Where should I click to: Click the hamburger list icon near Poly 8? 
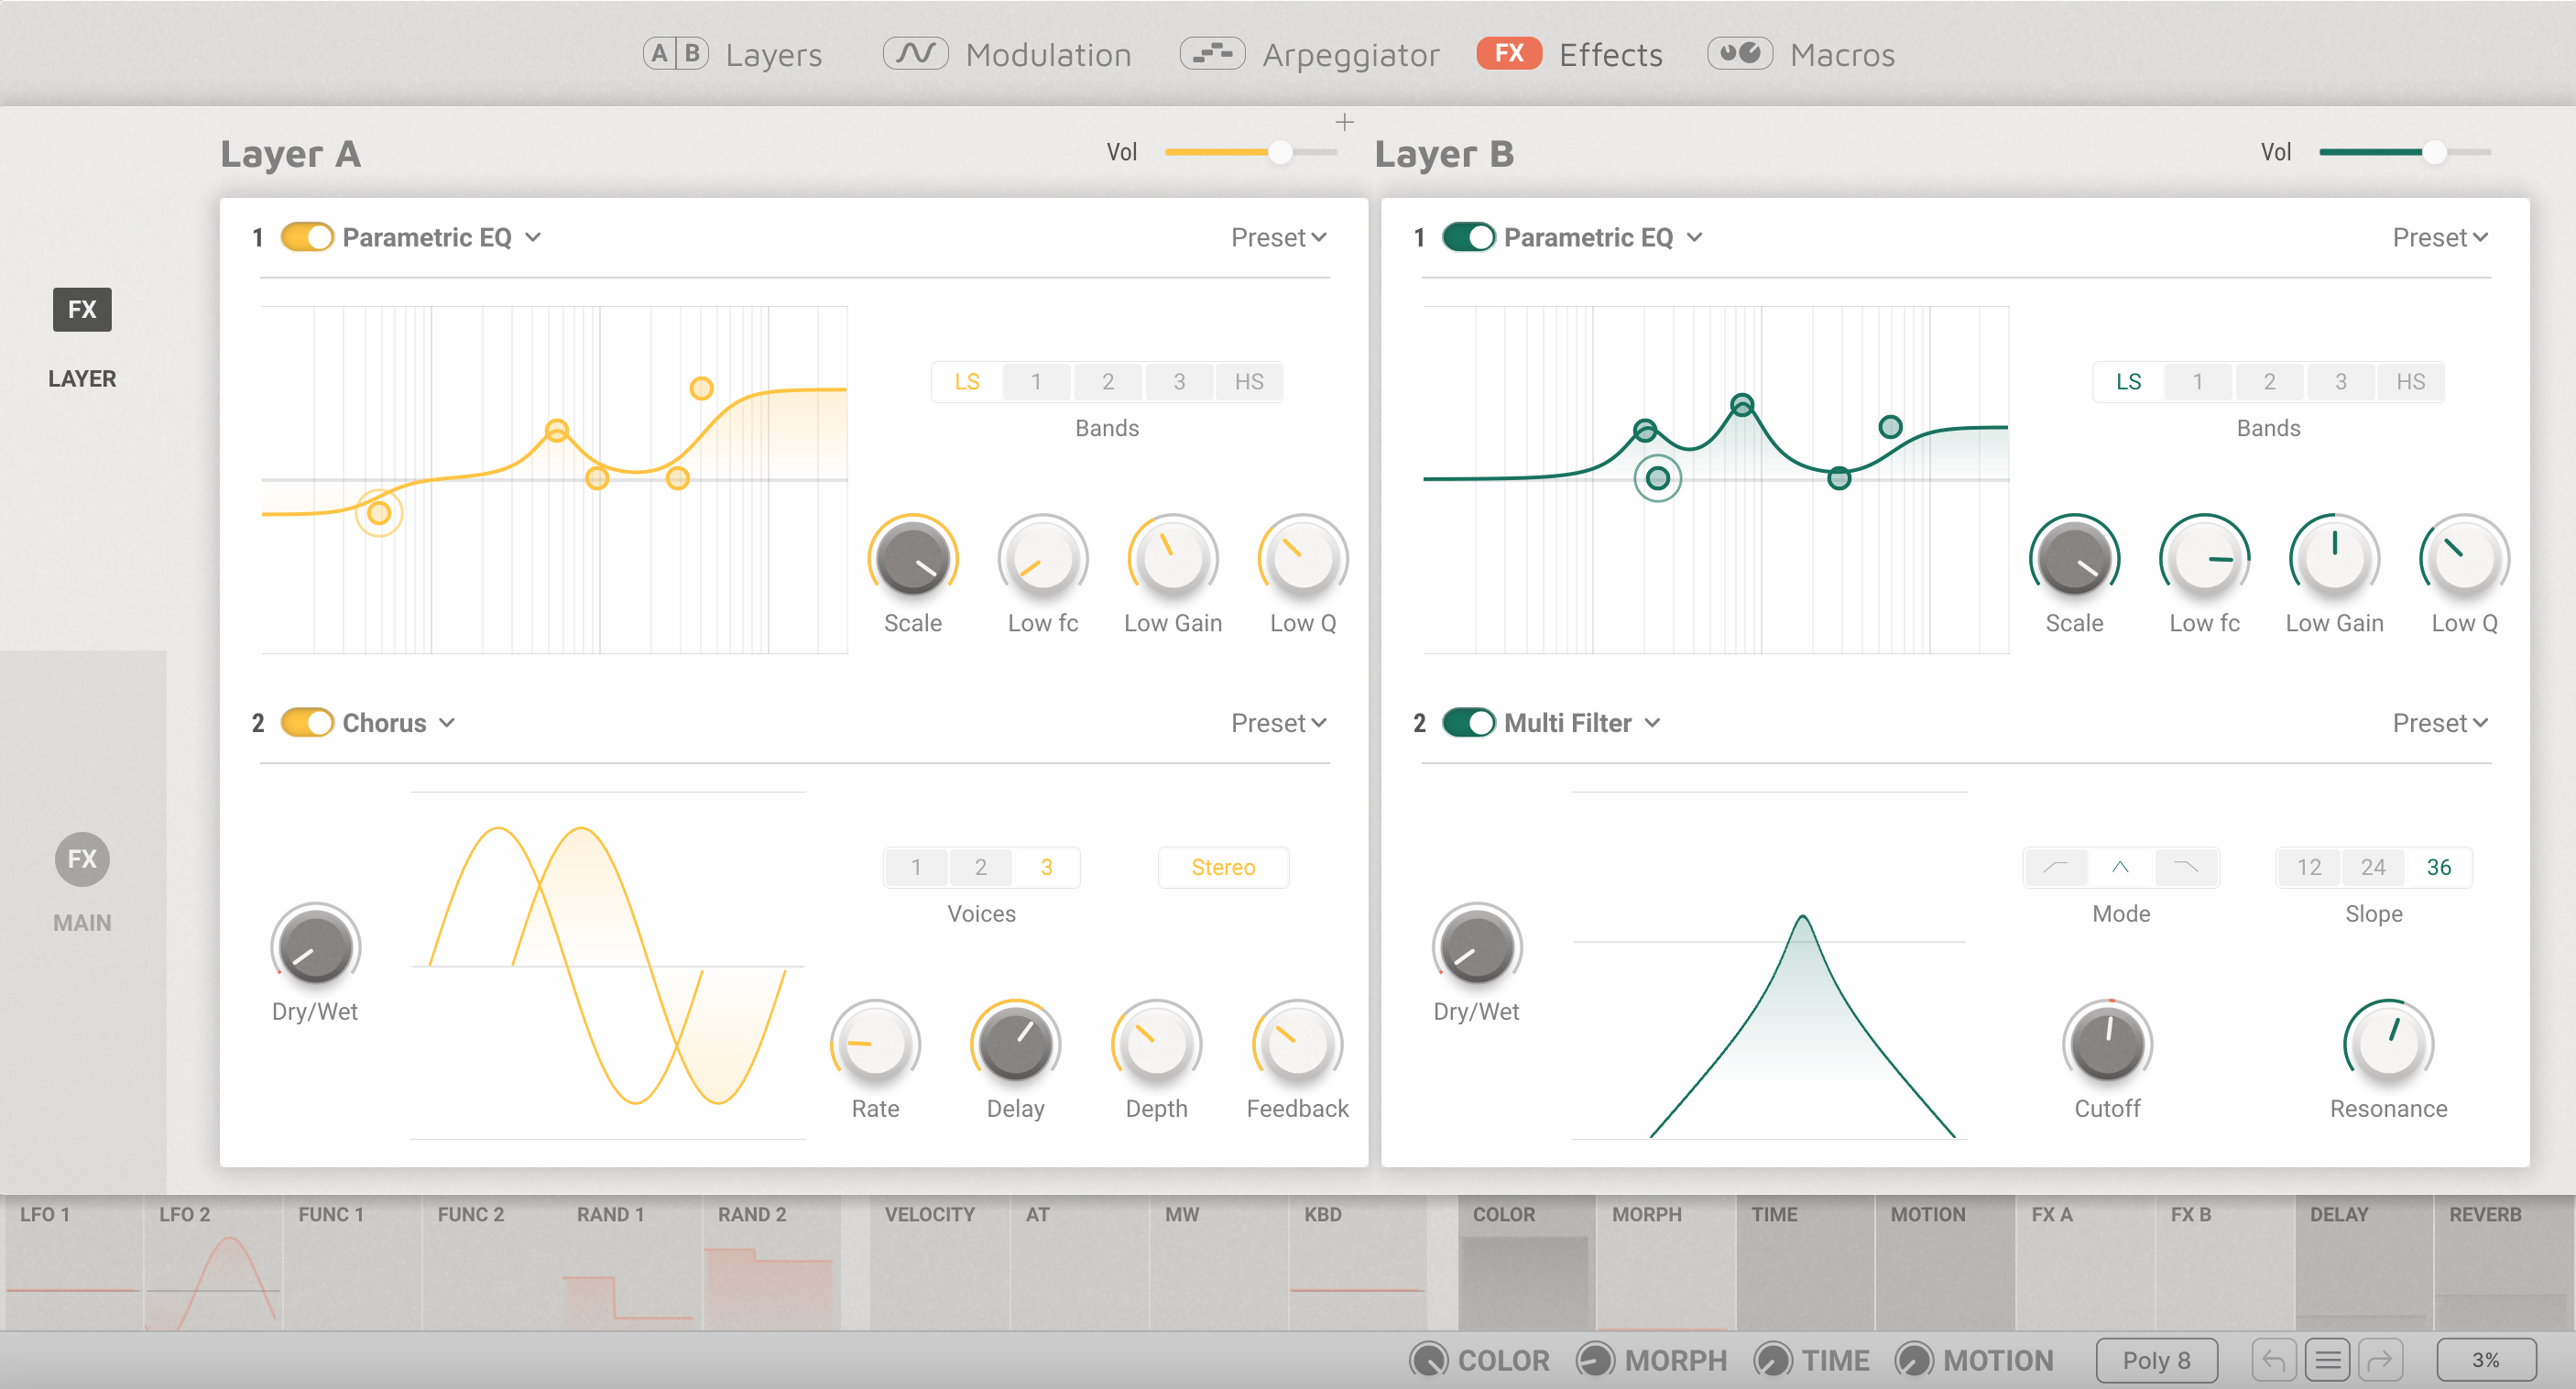point(2328,1359)
